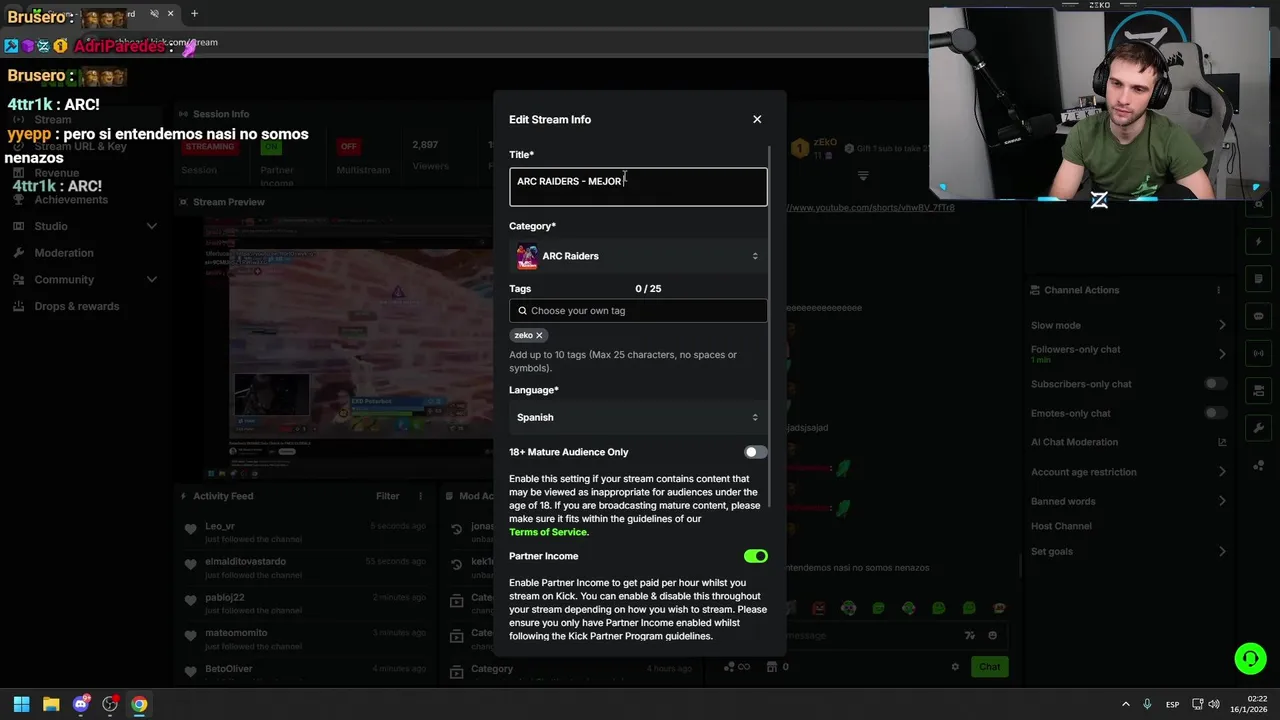Viewport: 1280px width, 720px height.
Task: Open the Terms of Service link
Action: tap(549, 532)
